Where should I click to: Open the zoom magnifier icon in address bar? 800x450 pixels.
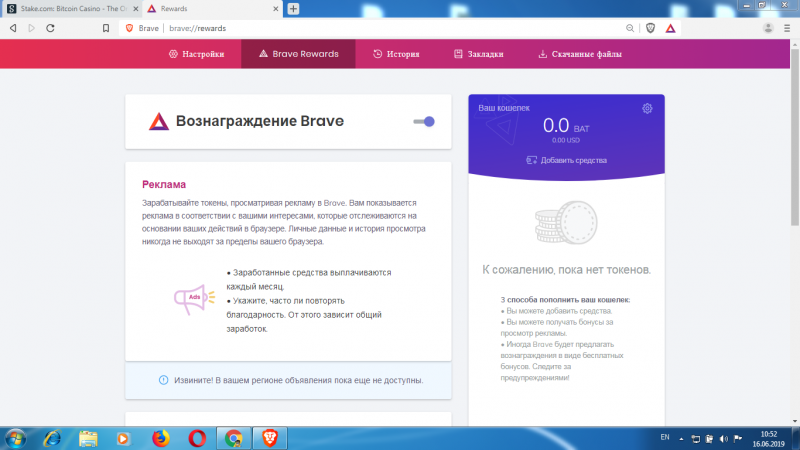click(x=630, y=28)
